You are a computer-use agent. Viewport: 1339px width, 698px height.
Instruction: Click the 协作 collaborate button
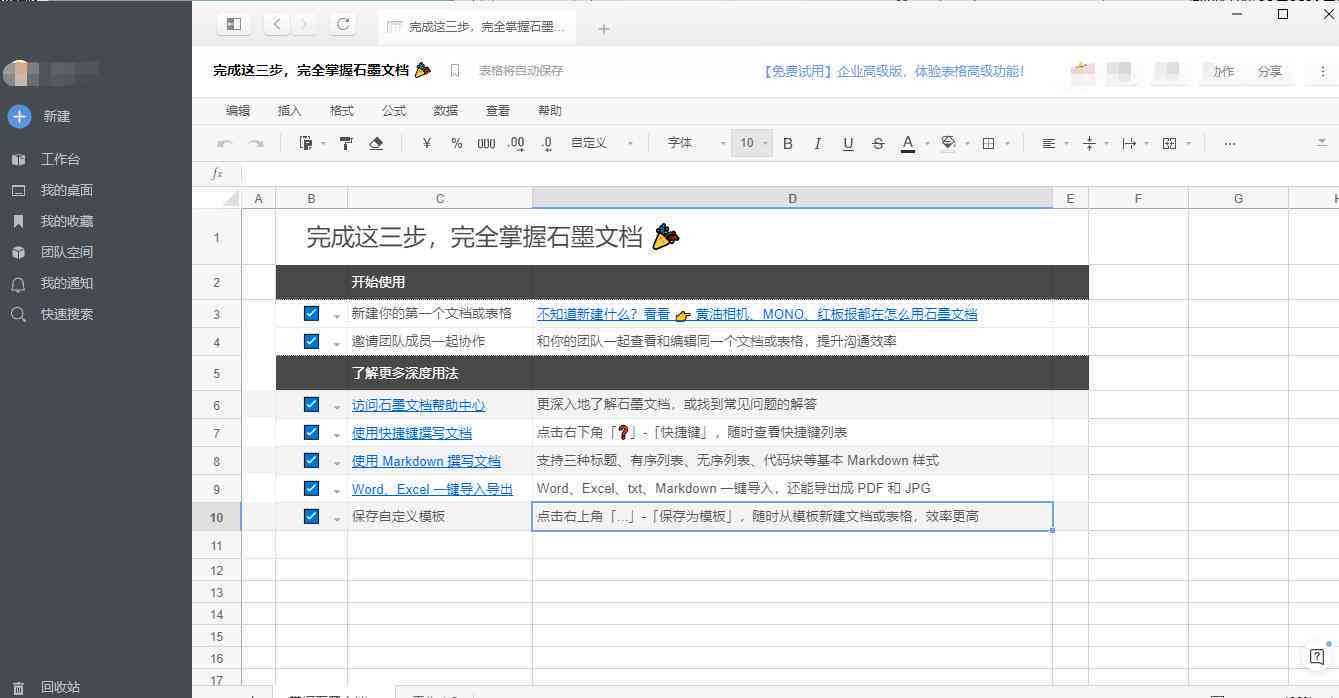click(1223, 71)
